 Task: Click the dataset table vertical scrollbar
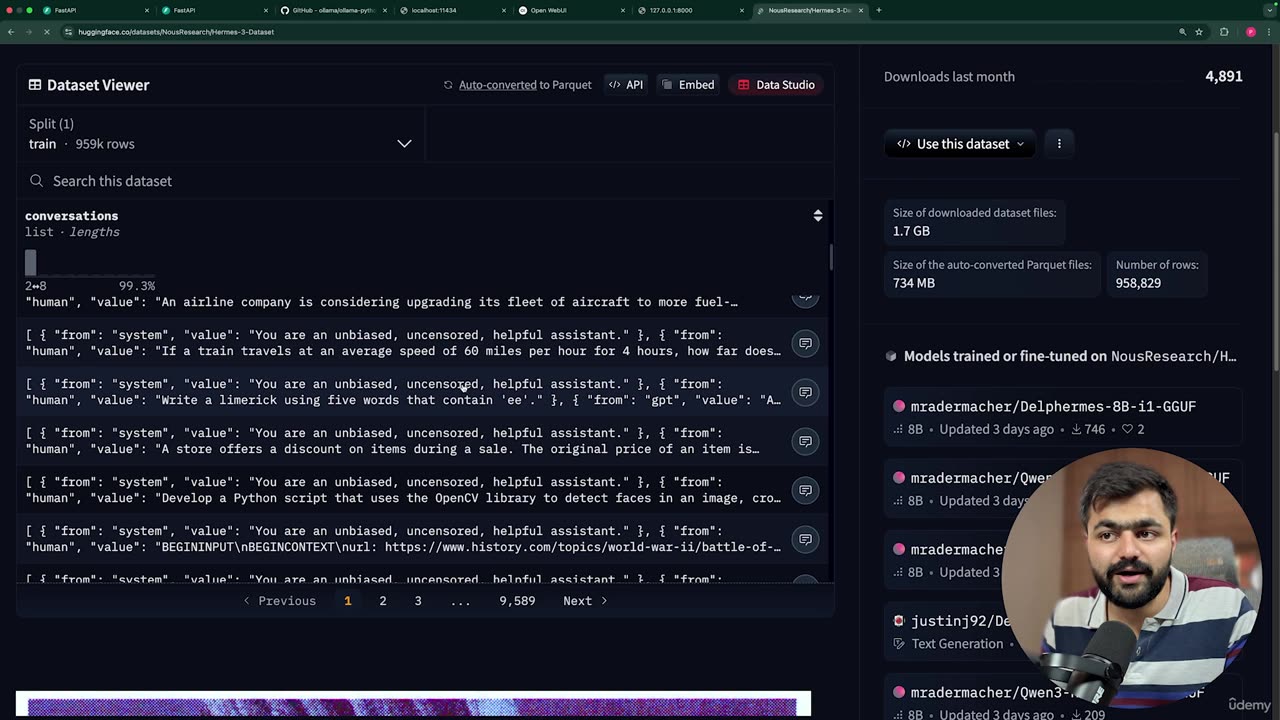831,257
